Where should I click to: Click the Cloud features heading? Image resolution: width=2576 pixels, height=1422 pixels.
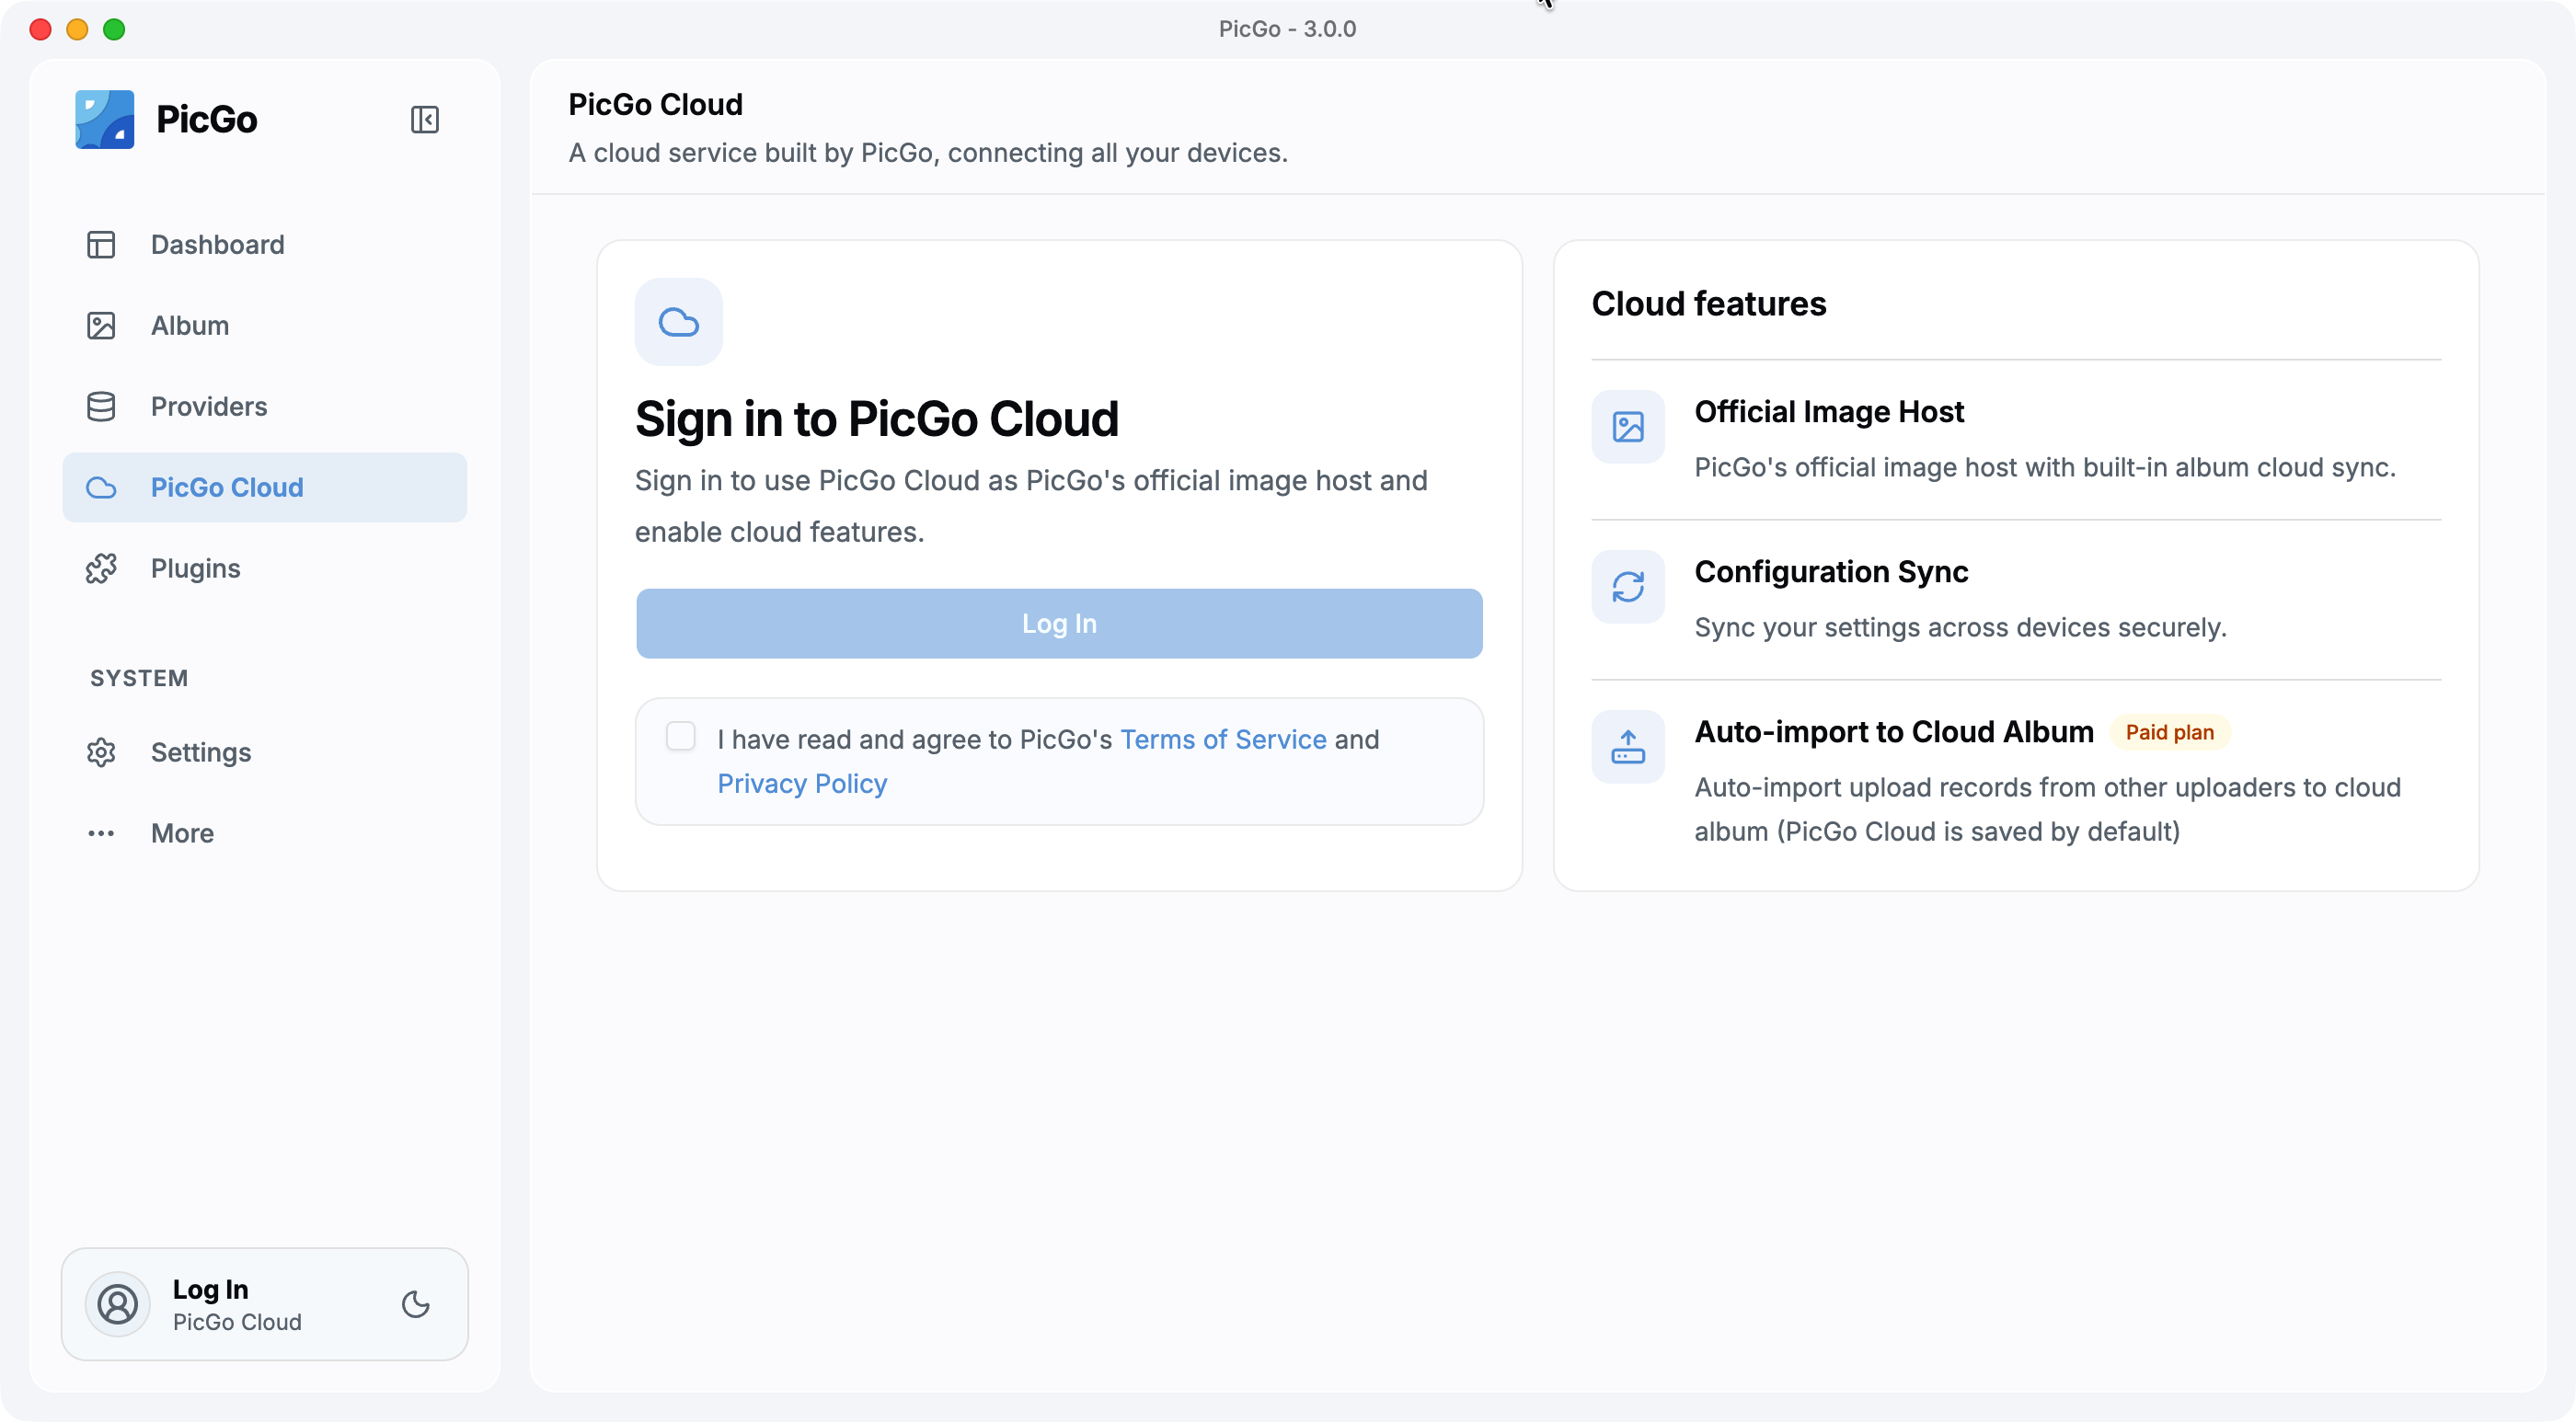pos(1709,304)
